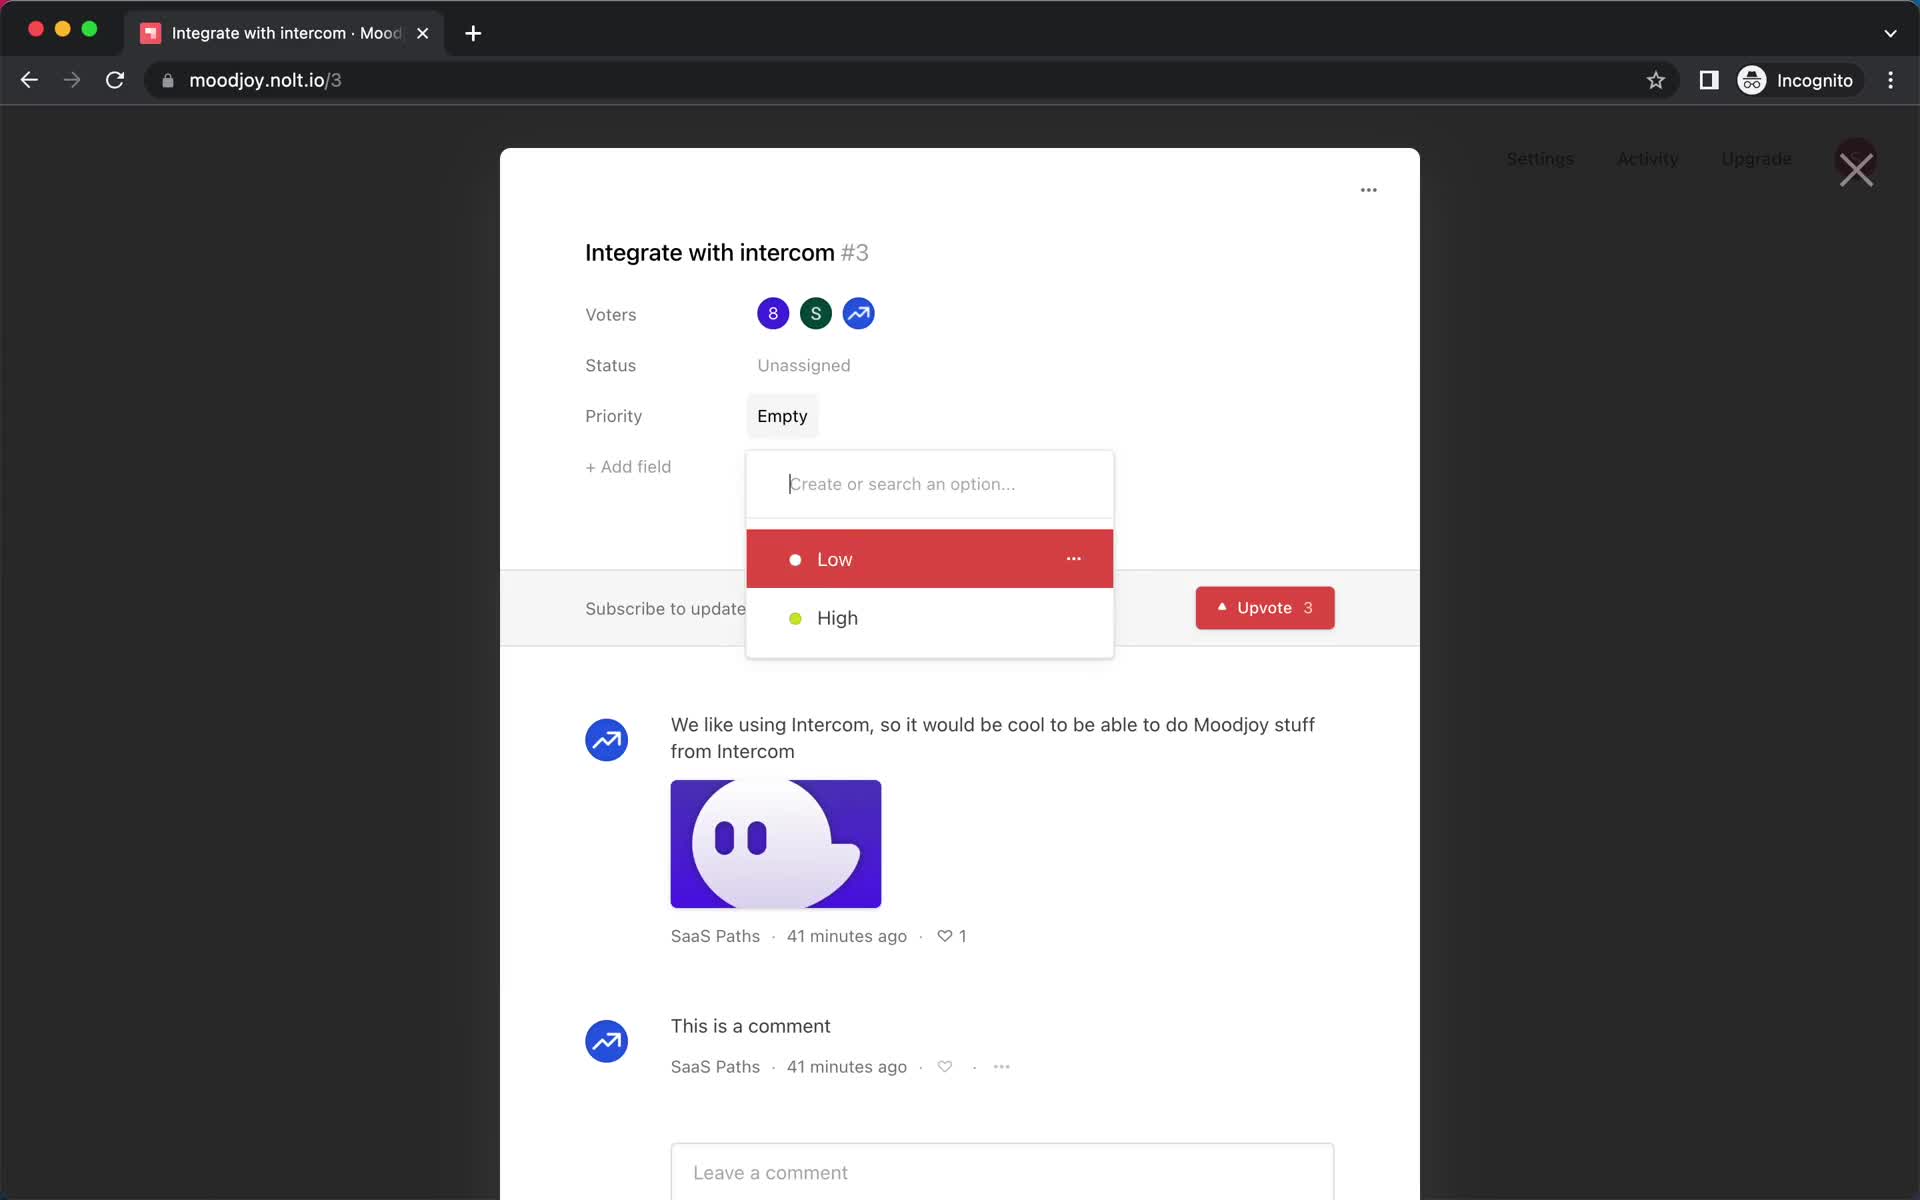
Task: Click the comment overflow three-dot icon
Action: click(1001, 1066)
